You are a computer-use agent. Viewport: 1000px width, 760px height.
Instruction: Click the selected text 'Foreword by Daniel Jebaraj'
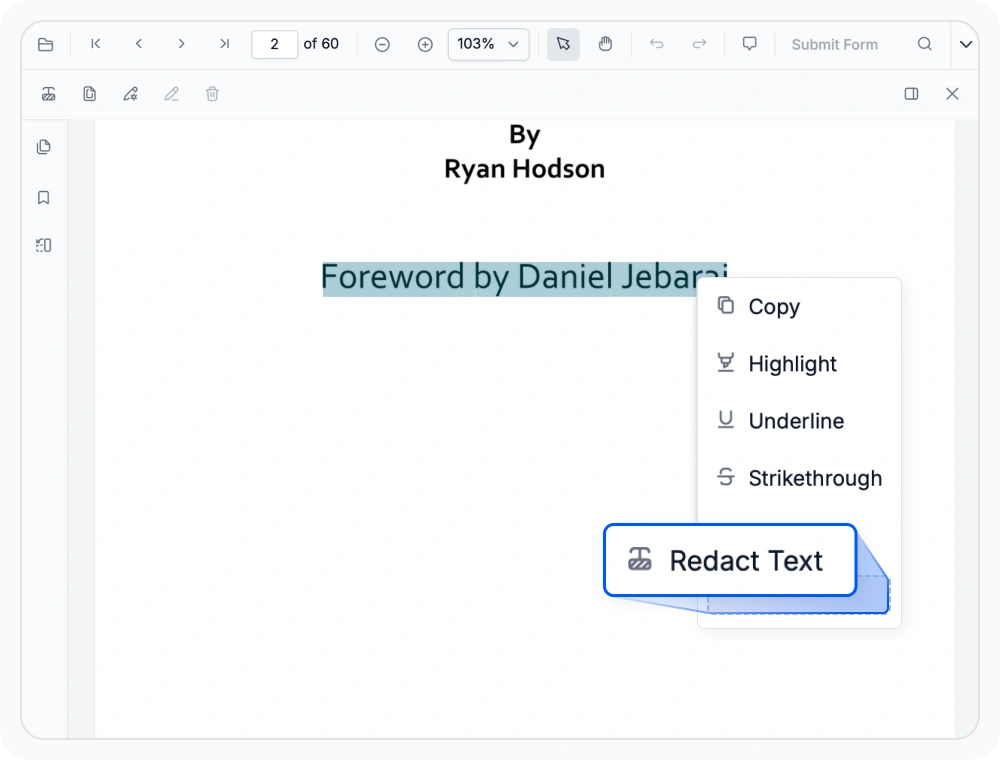(x=524, y=278)
